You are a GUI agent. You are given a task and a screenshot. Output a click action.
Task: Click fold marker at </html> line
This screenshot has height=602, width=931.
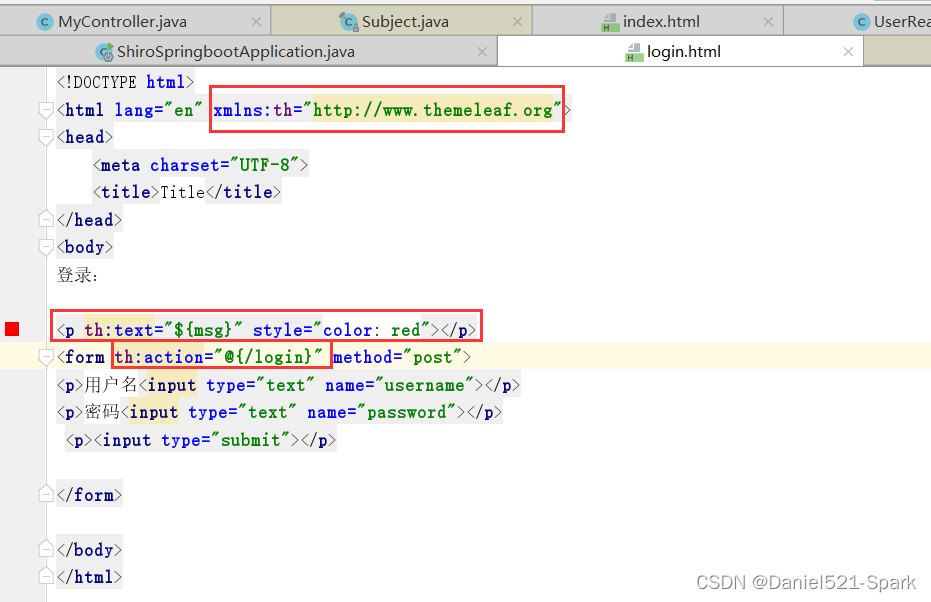[46, 576]
